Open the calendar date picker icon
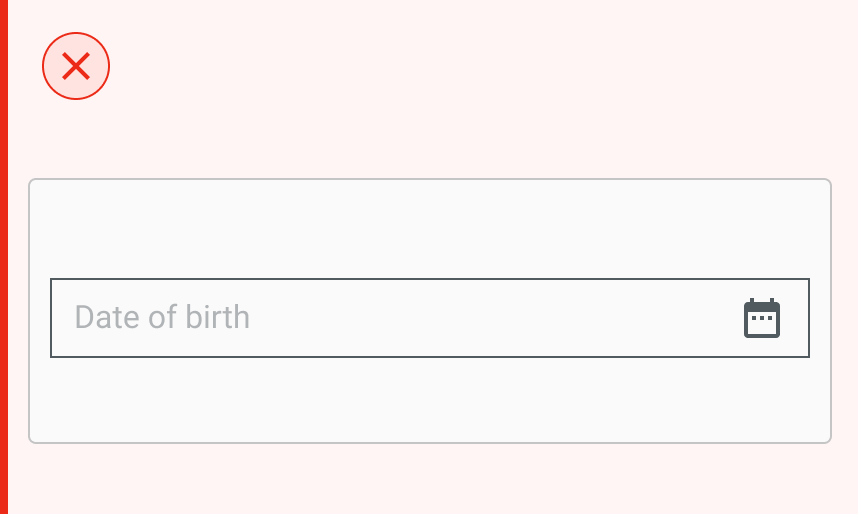Viewport: 858px width, 514px height. pyautogui.click(x=762, y=318)
